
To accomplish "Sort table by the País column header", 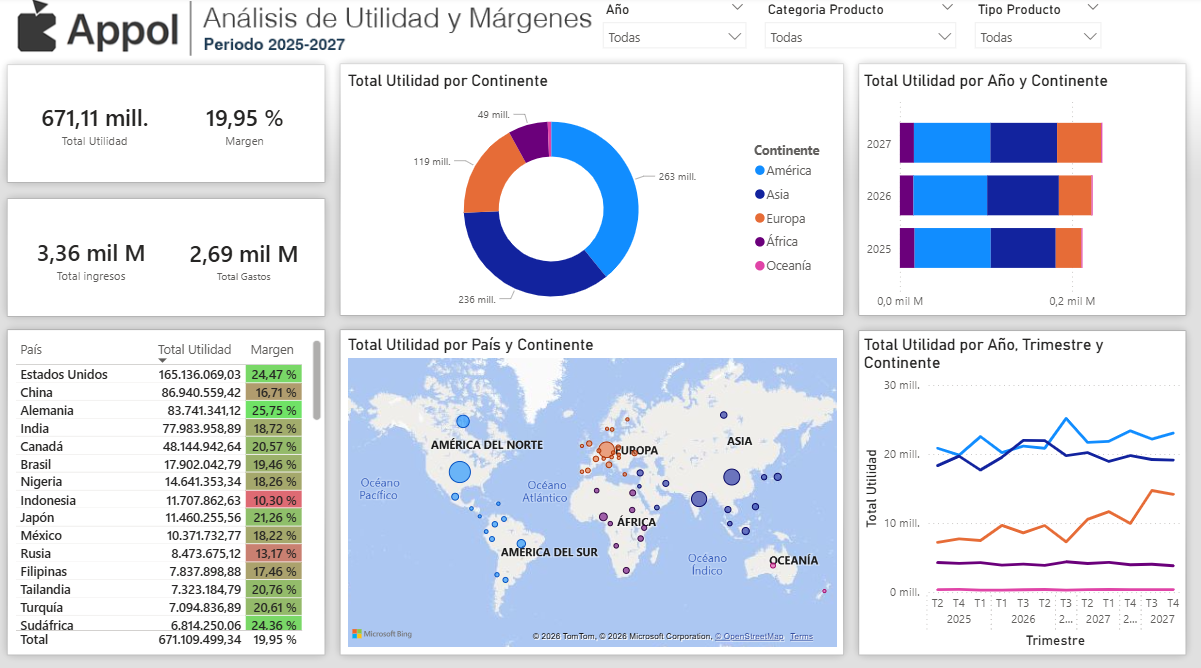I will pos(32,350).
